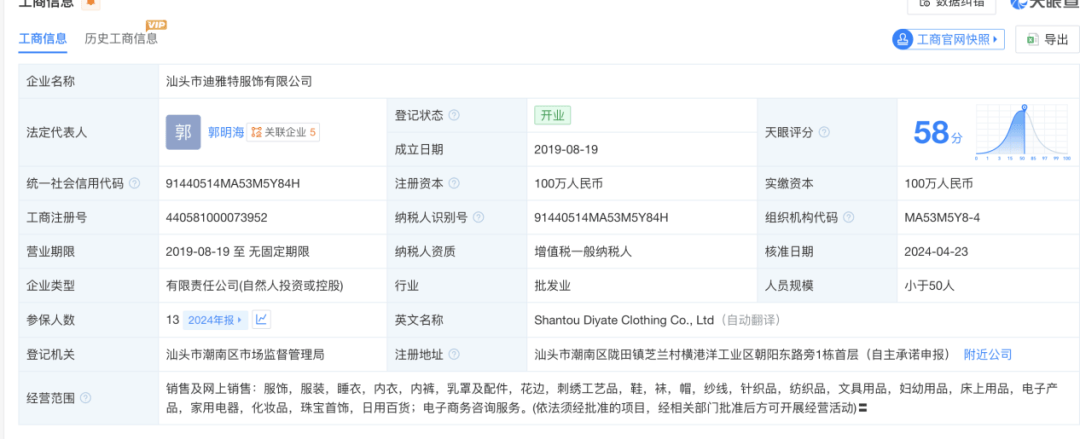Open the 2024年报 dropdown
This screenshot has height=439, width=1080.
point(216,320)
